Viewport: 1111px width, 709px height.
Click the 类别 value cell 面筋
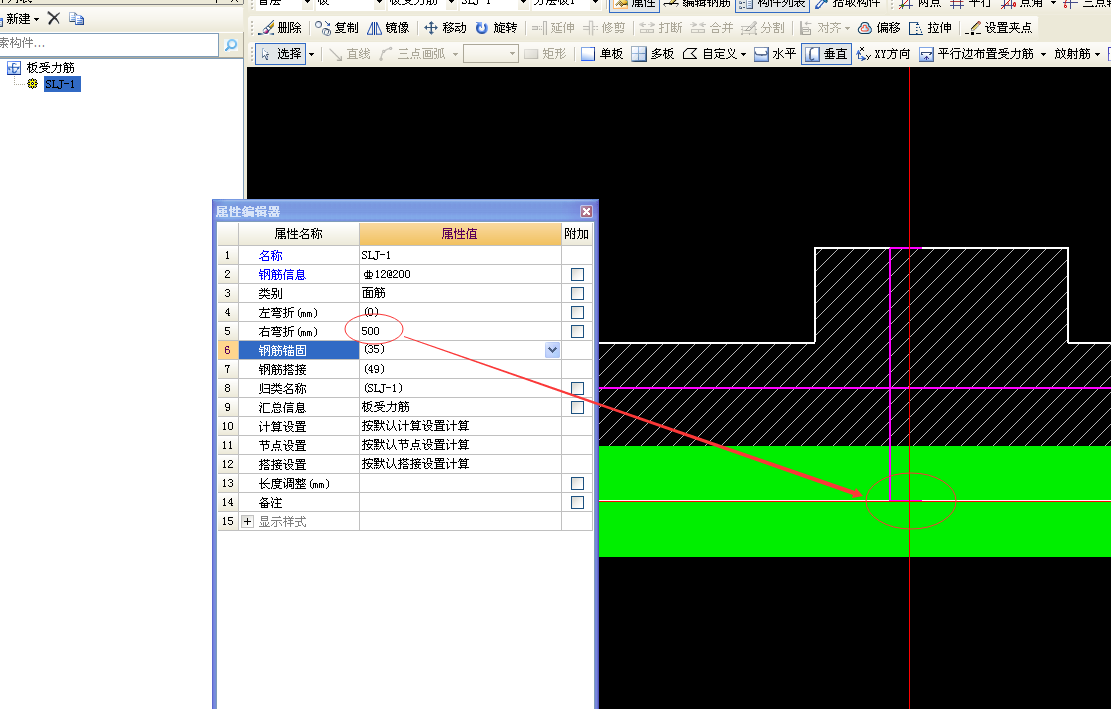click(460, 293)
